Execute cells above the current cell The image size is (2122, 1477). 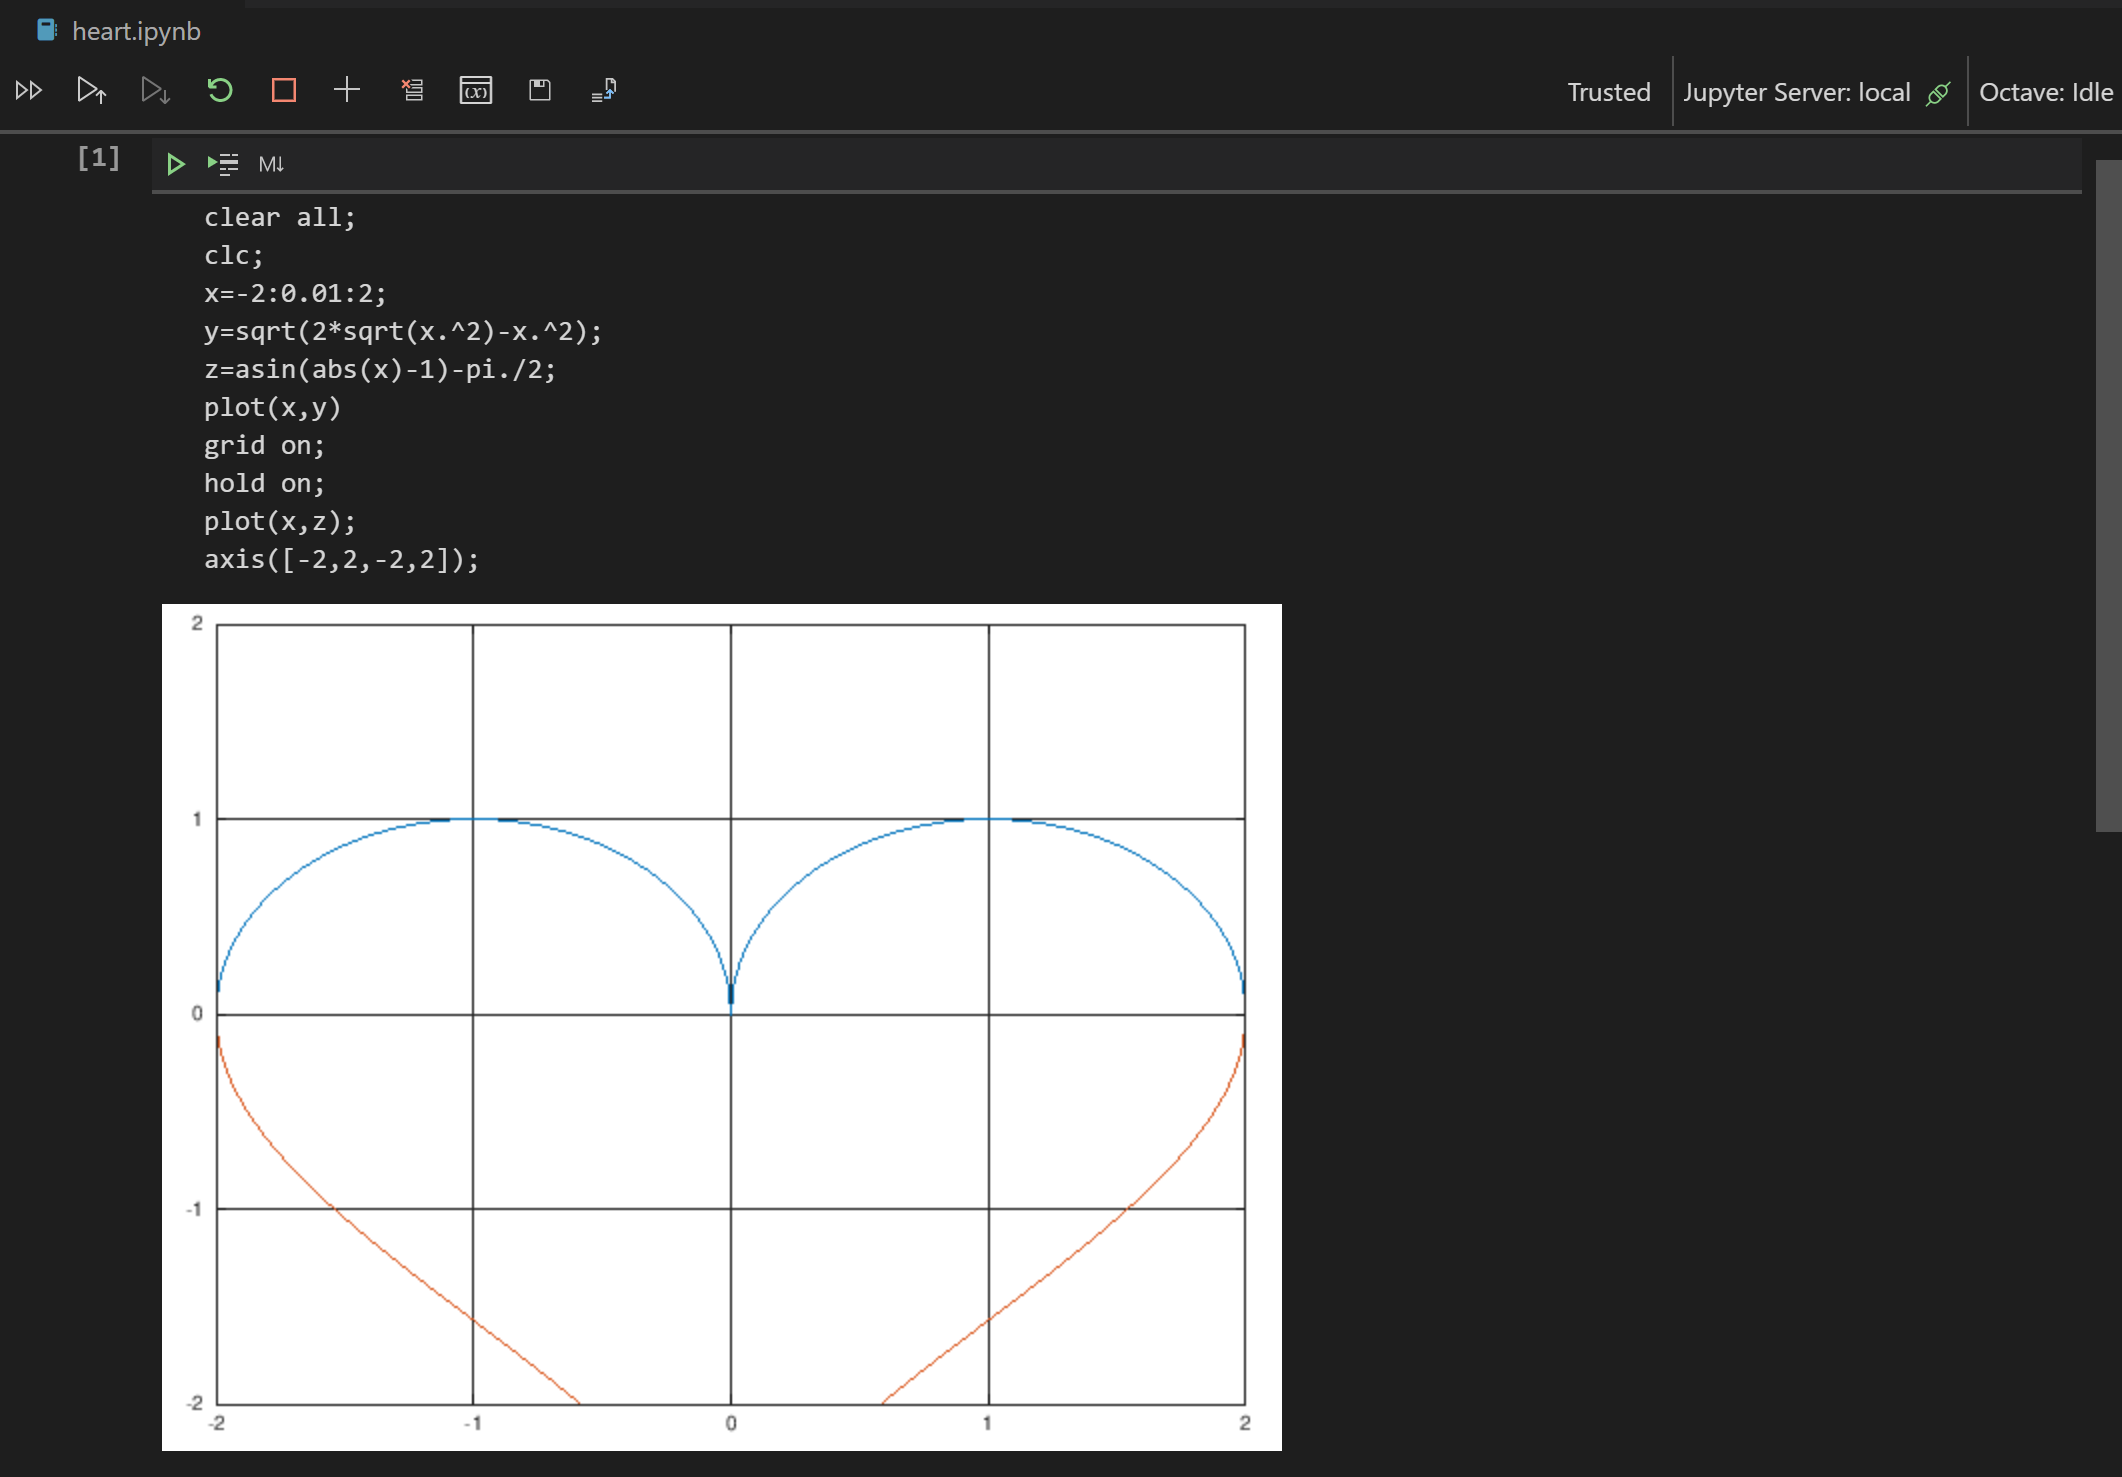[x=91, y=90]
